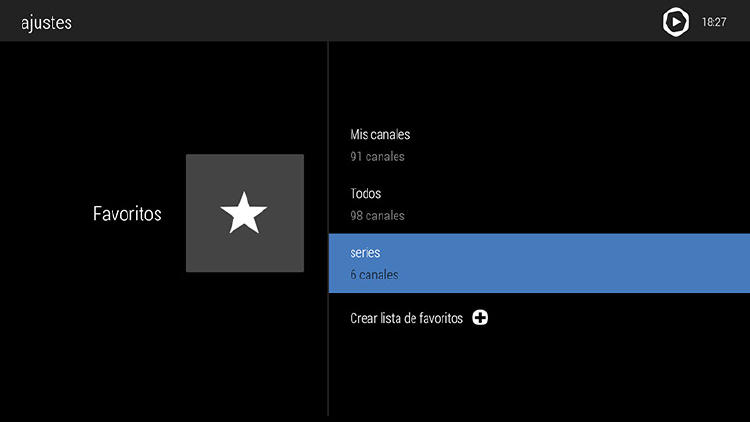
Task: Click the ajustes title in the header
Action: 46,21
